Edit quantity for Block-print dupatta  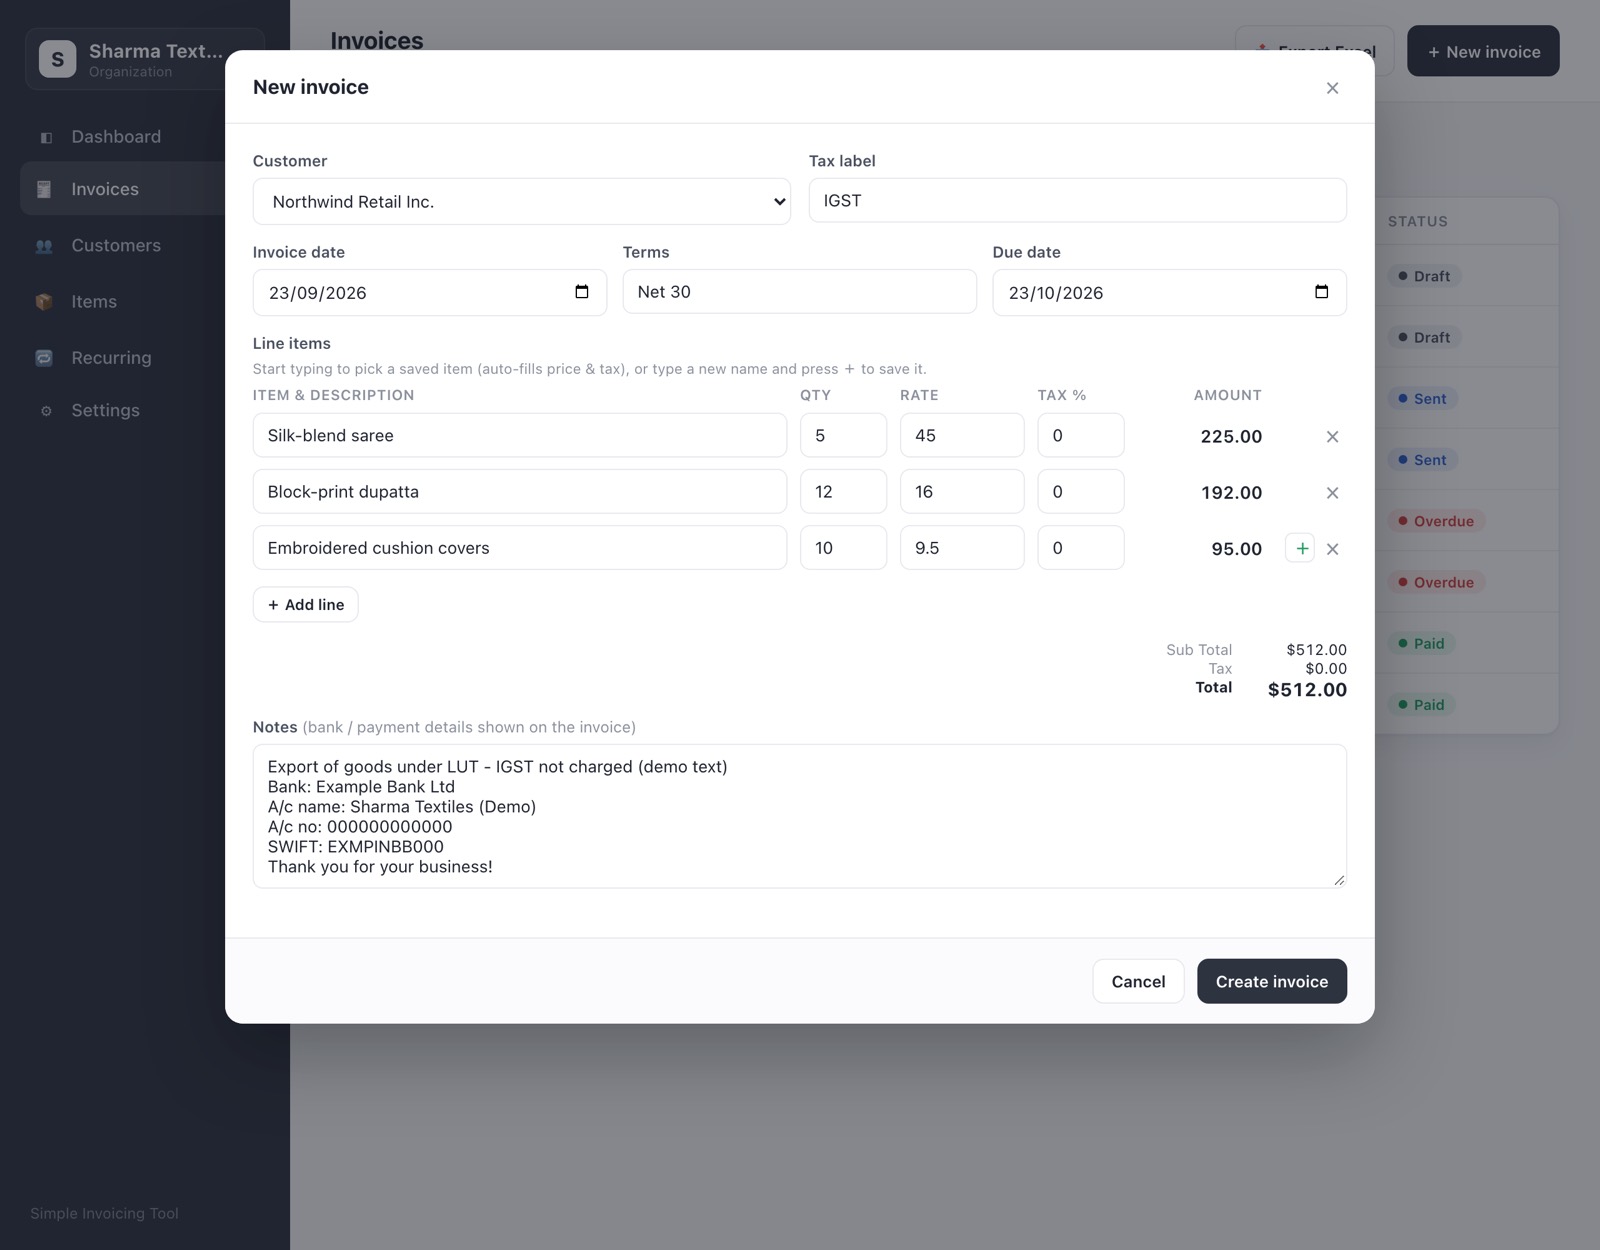coord(843,491)
